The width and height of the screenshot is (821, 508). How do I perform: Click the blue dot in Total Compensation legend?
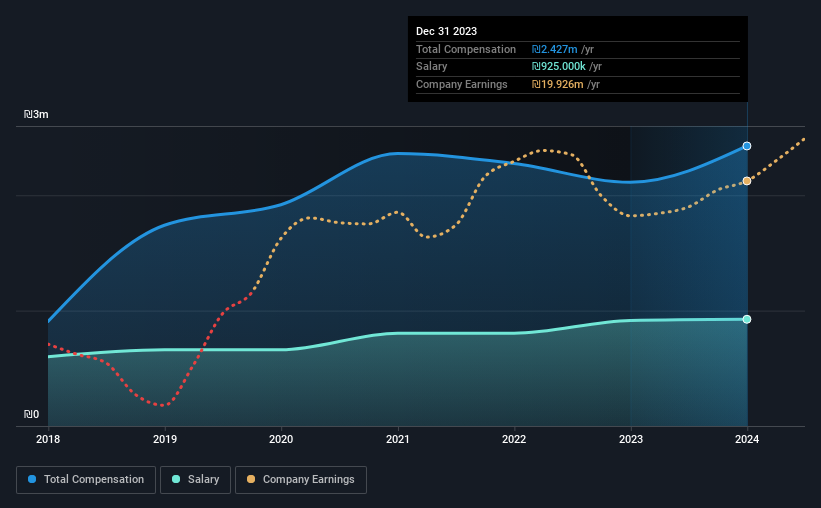coord(32,479)
